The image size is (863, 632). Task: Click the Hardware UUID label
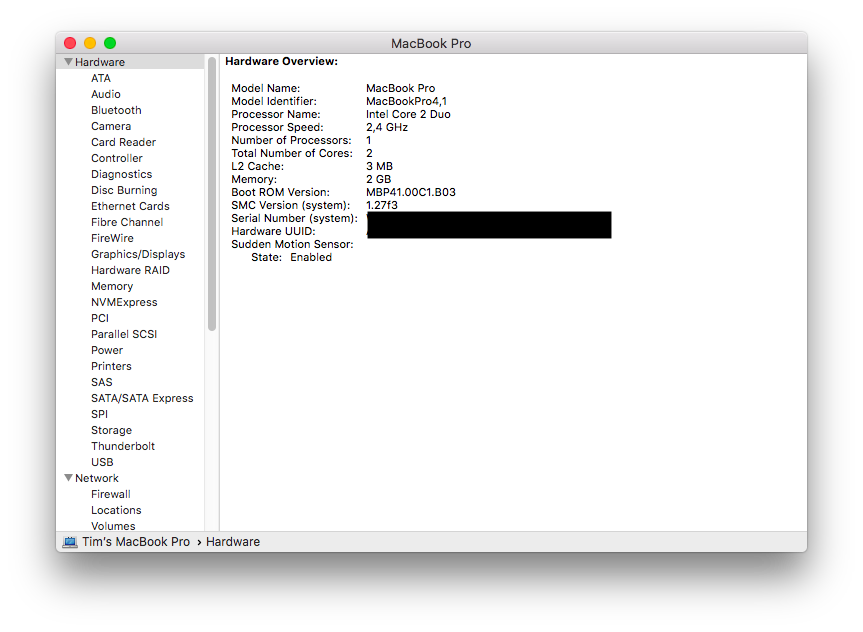273,231
